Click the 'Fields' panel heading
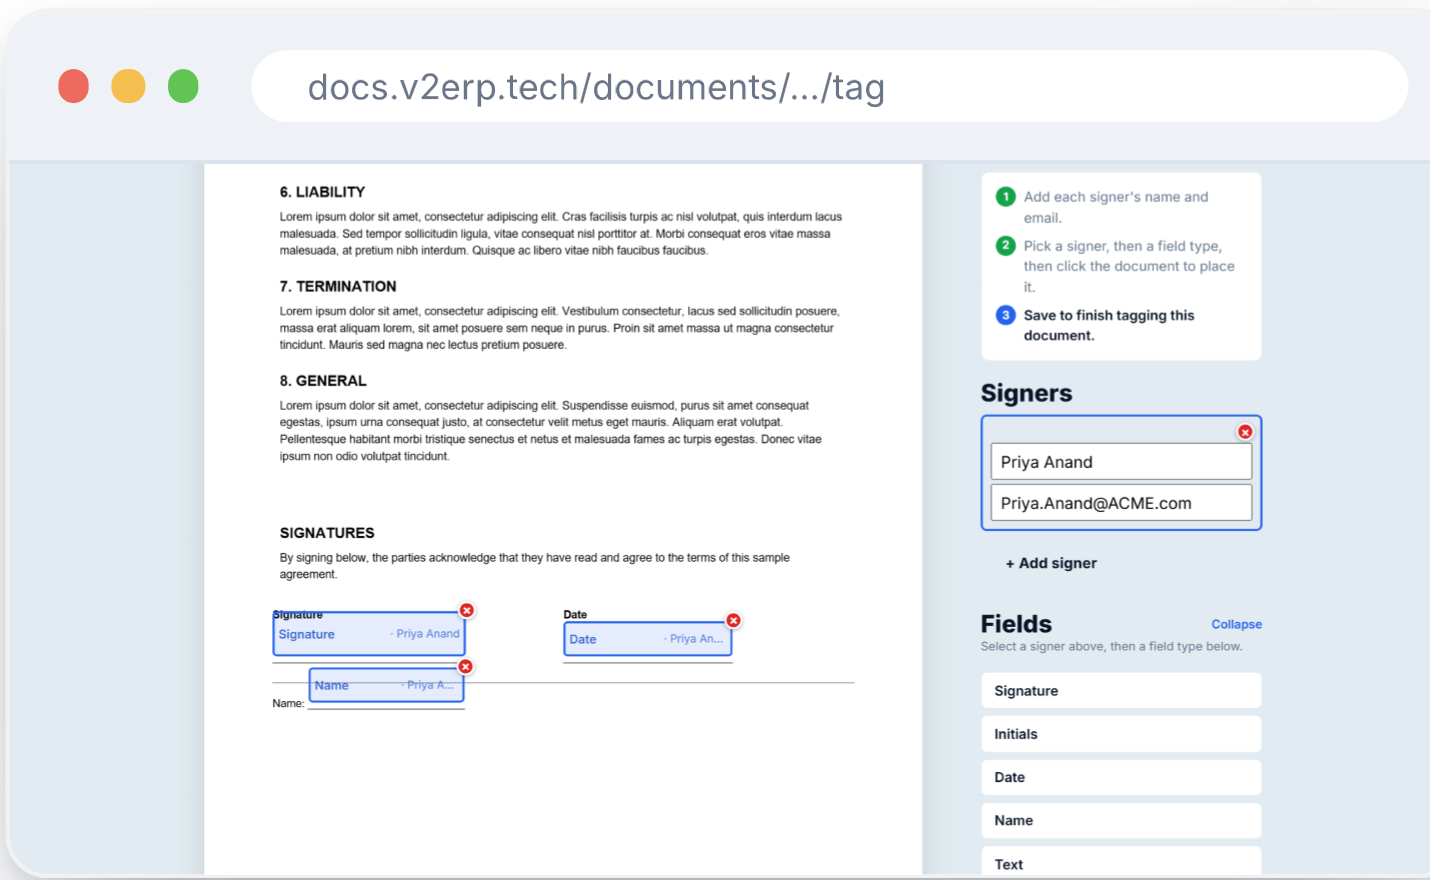1430x880 pixels. [1016, 624]
